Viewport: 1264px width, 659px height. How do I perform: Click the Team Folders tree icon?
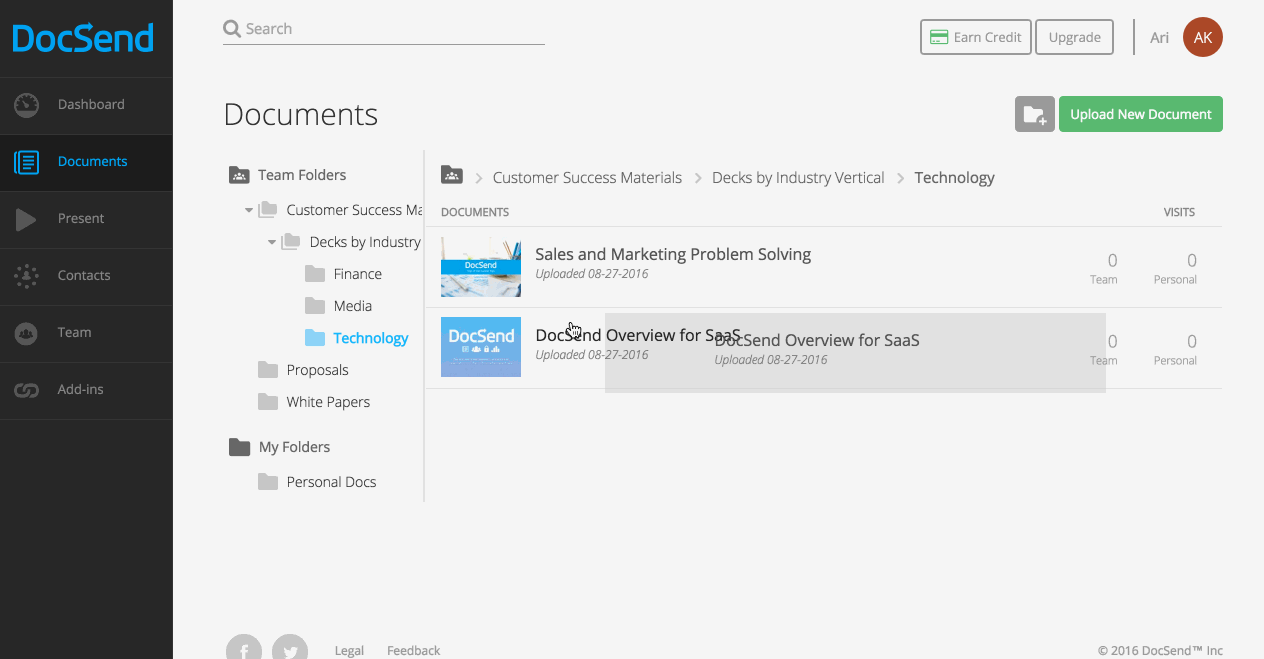(239, 175)
